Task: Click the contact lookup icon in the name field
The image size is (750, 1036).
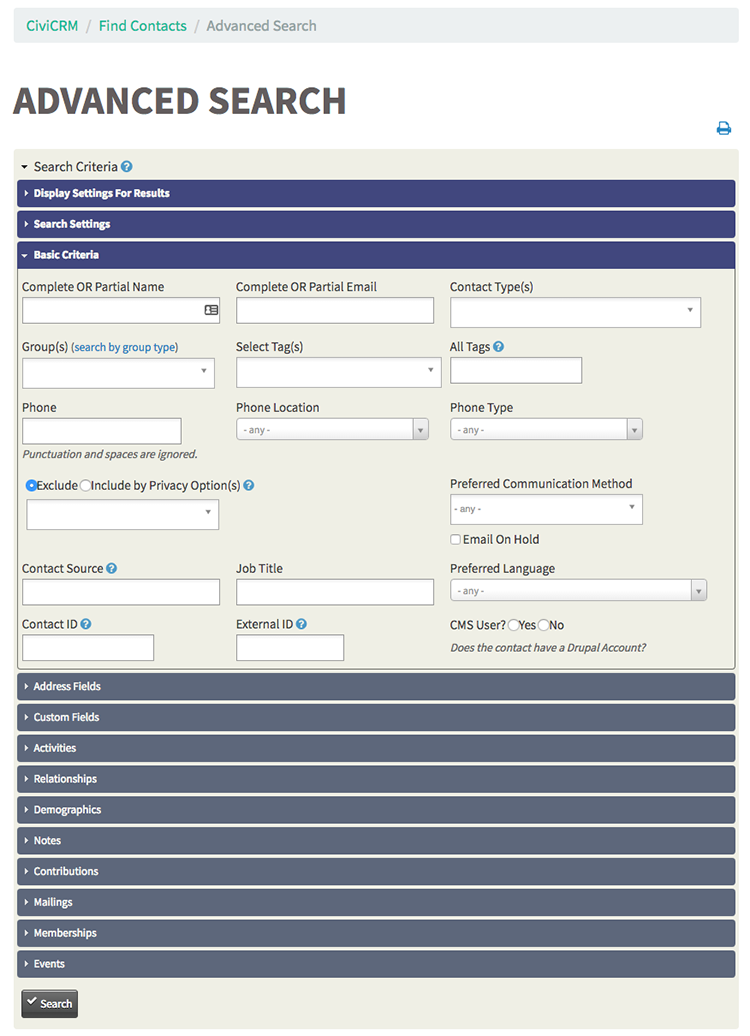Action: tap(210, 310)
